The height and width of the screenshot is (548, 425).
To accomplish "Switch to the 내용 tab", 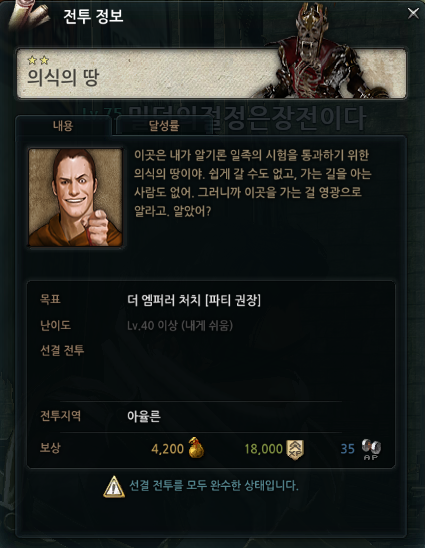I will click(x=63, y=125).
